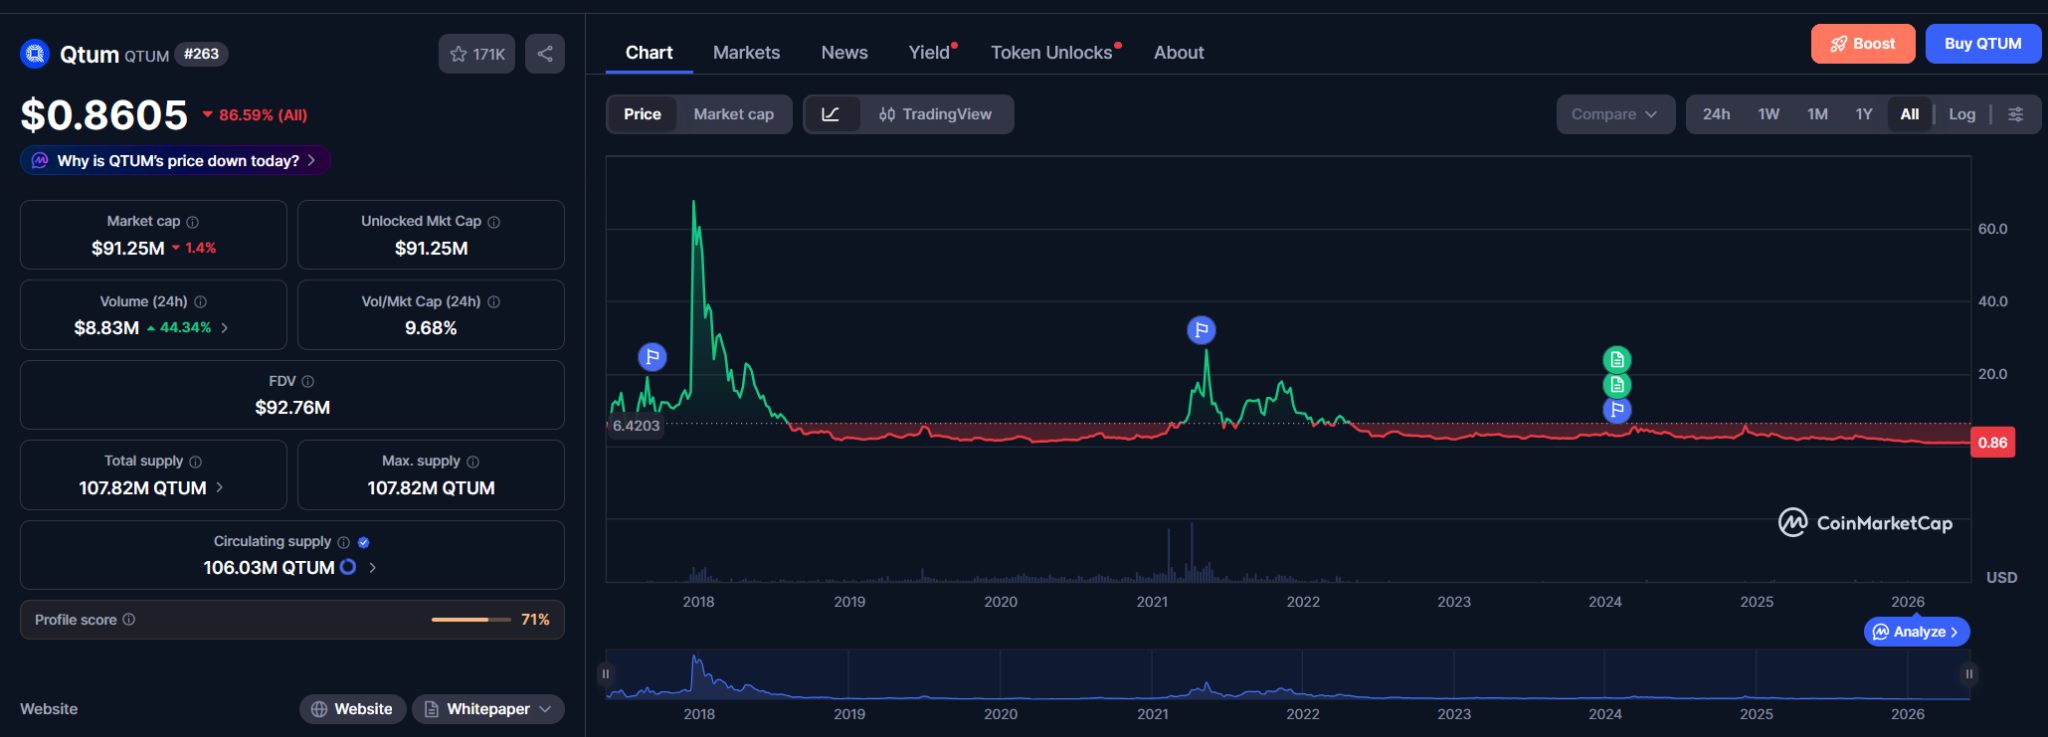The height and width of the screenshot is (737, 2048).
Task: Open the Chart tab
Action: [649, 53]
